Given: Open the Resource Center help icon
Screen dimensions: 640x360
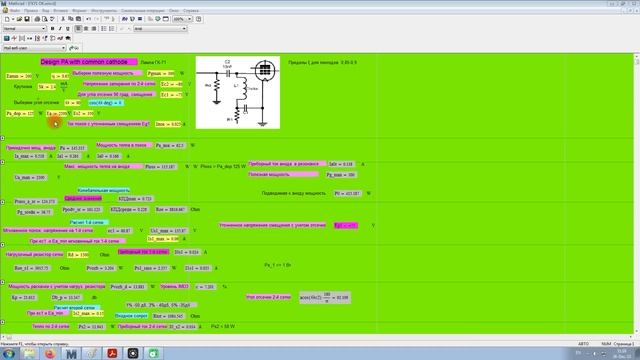Looking at the screenshot, I should coord(199,19).
